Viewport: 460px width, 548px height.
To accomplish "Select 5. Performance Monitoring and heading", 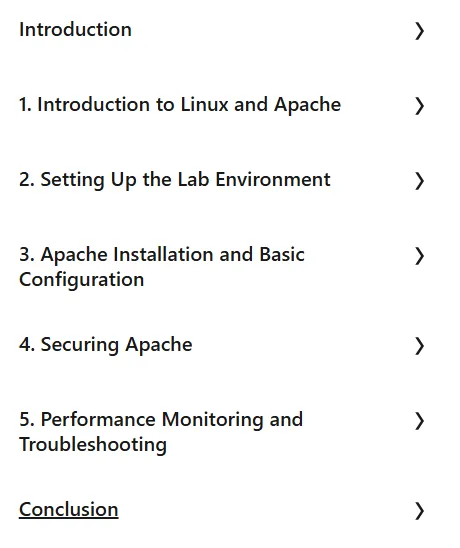I will pyautogui.click(x=161, y=419).
